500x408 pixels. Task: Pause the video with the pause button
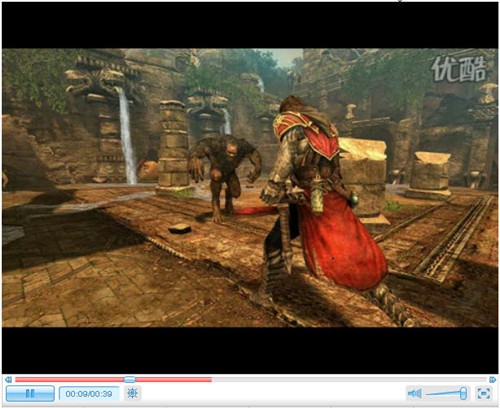tap(30, 394)
